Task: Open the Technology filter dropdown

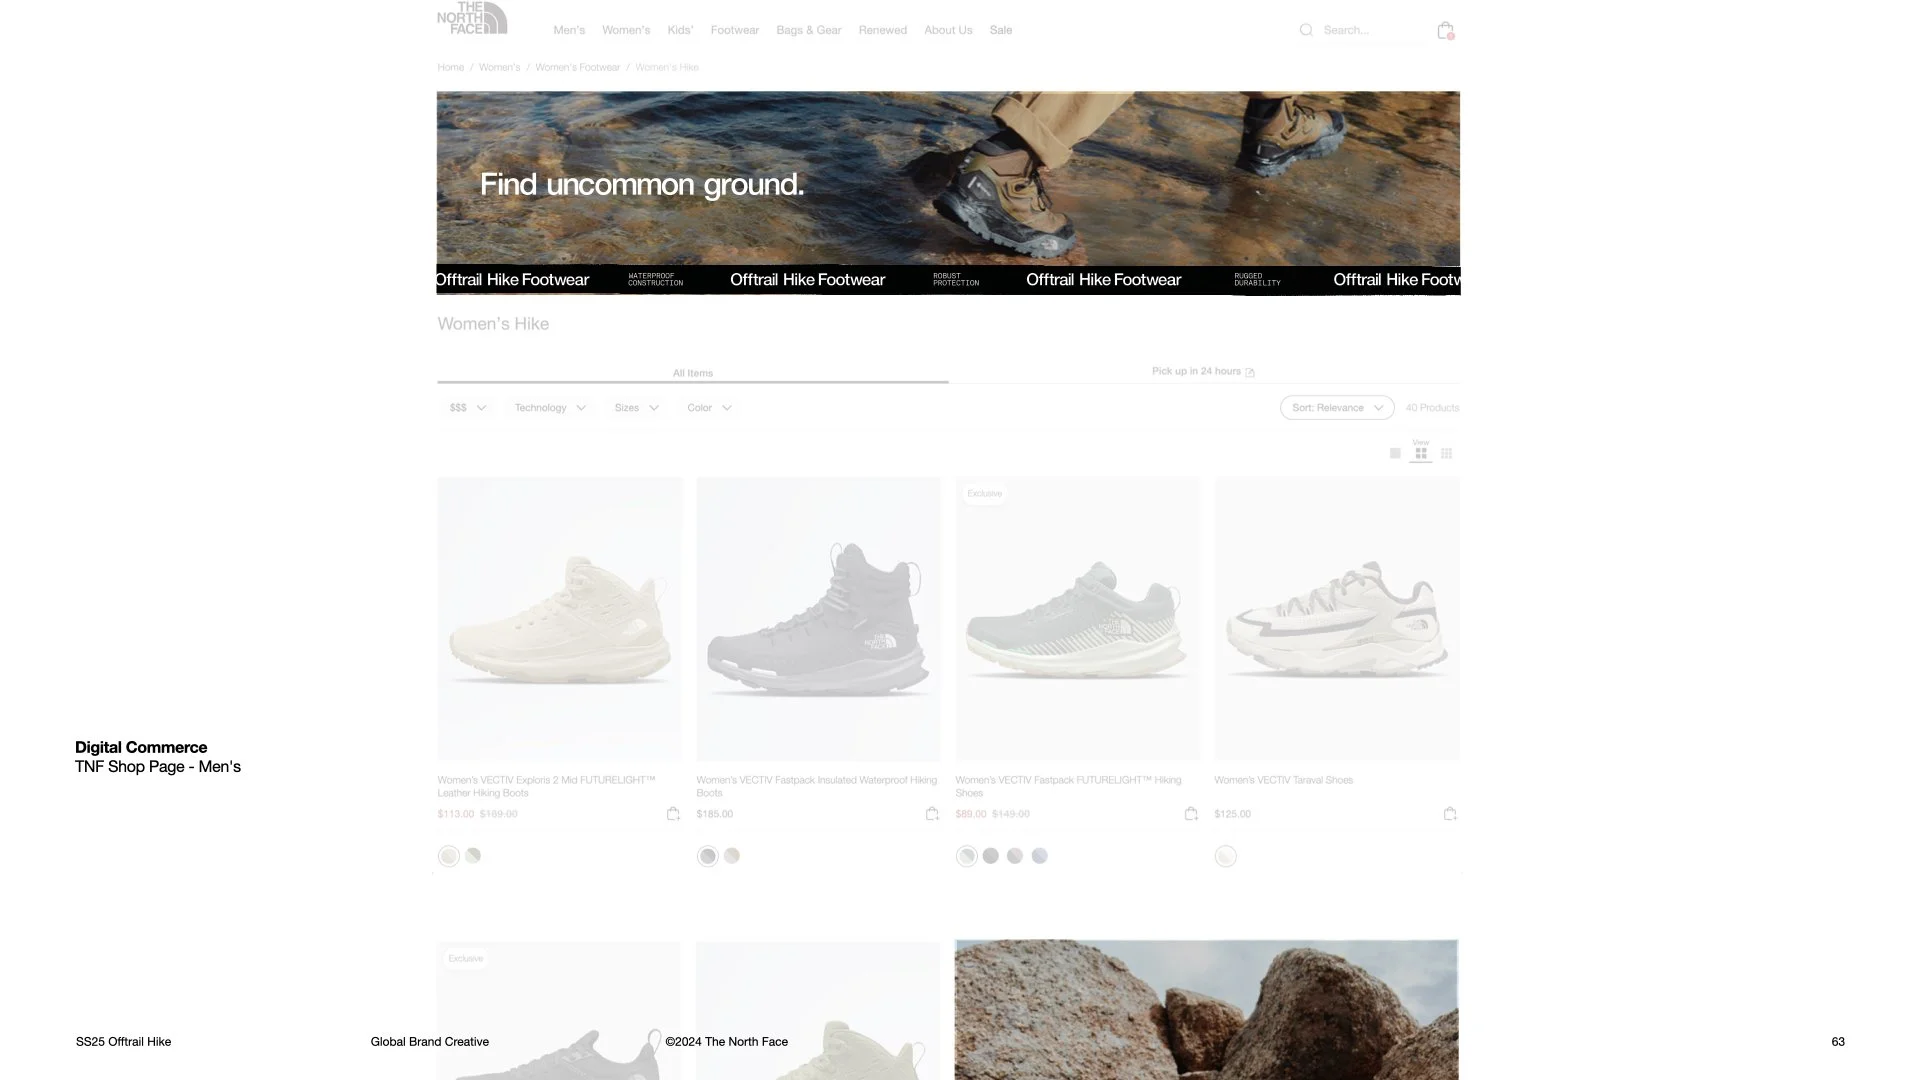Action: click(550, 408)
